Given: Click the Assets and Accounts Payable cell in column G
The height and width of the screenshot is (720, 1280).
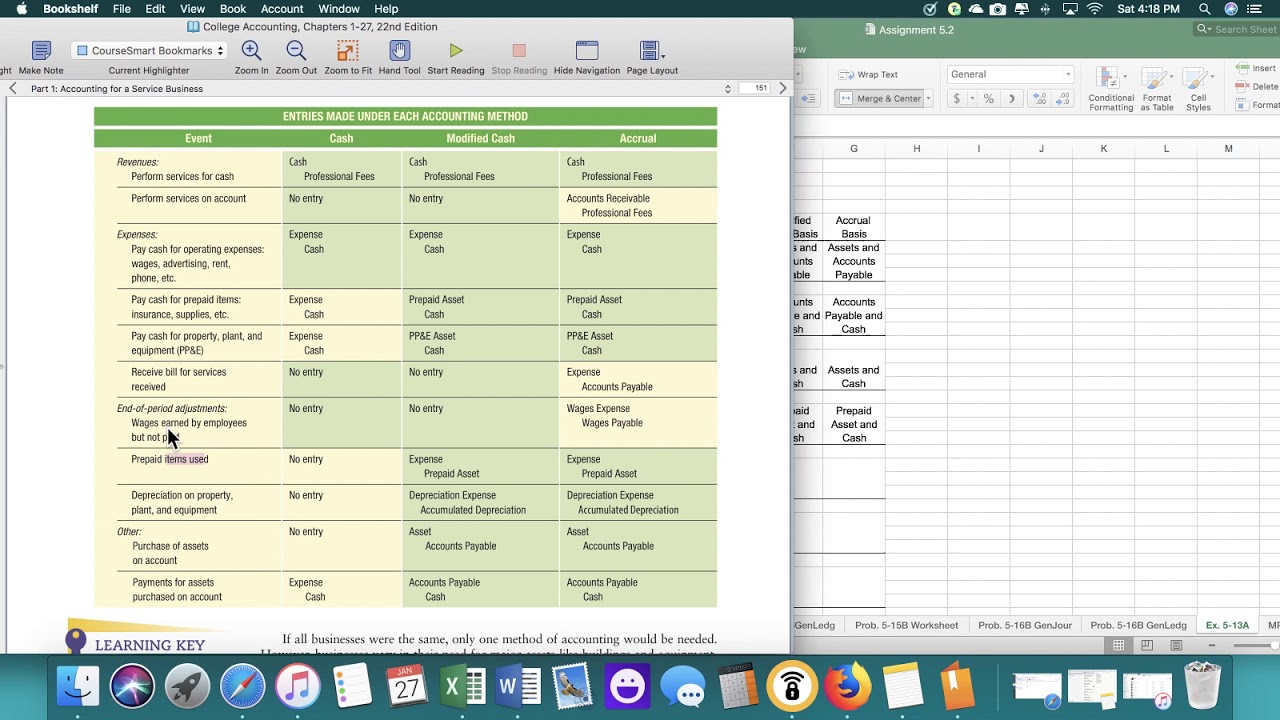Looking at the screenshot, I should [854, 261].
